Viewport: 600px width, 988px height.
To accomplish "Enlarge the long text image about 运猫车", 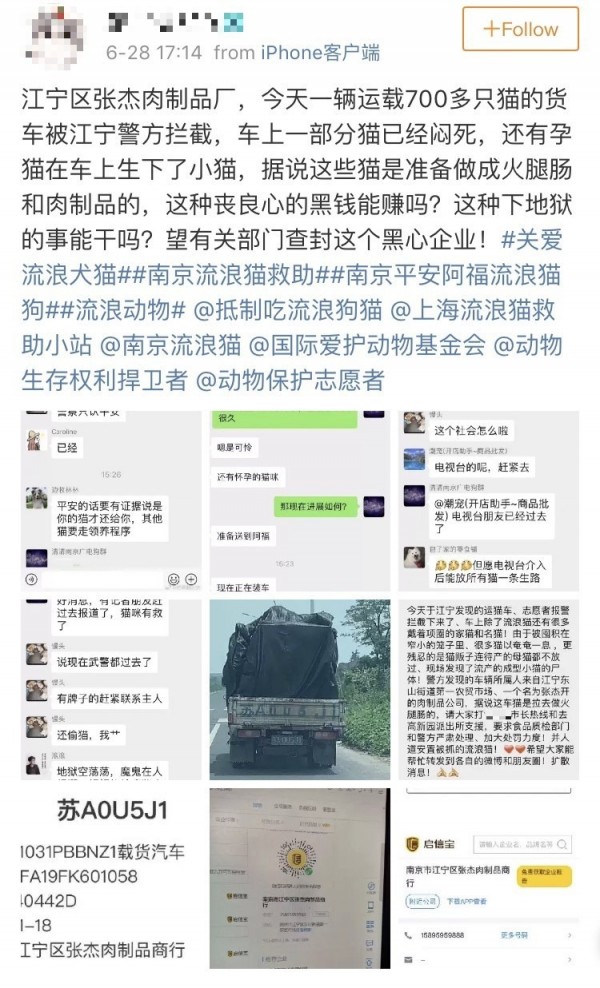I will coord(488,689).
